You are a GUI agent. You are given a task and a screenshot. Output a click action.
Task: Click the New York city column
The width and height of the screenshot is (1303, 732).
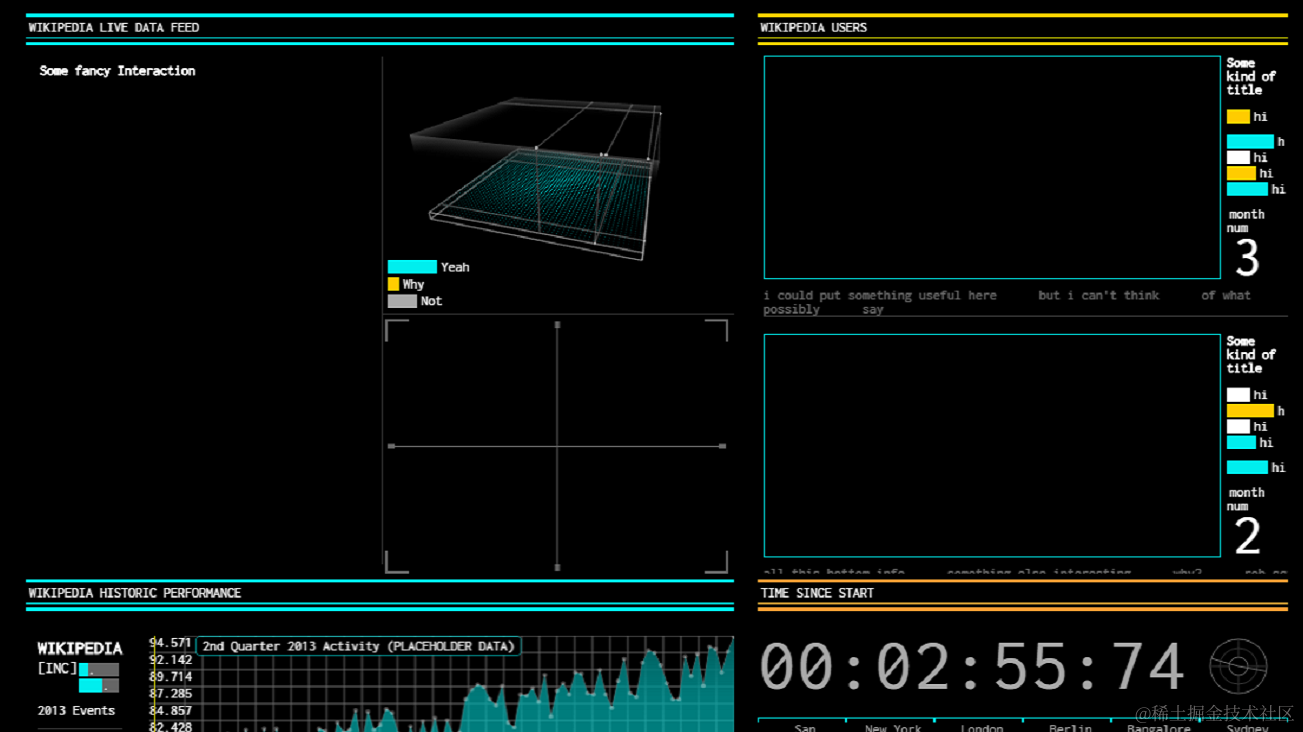[x=893, y=727]
